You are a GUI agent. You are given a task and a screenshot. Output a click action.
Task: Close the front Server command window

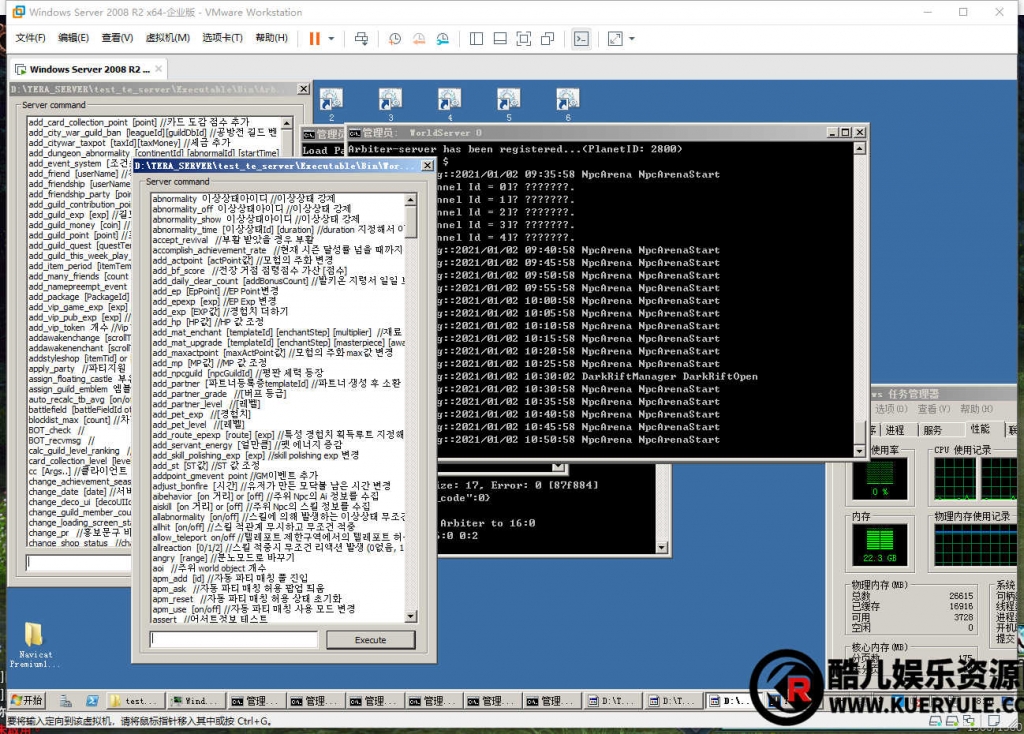427,165
